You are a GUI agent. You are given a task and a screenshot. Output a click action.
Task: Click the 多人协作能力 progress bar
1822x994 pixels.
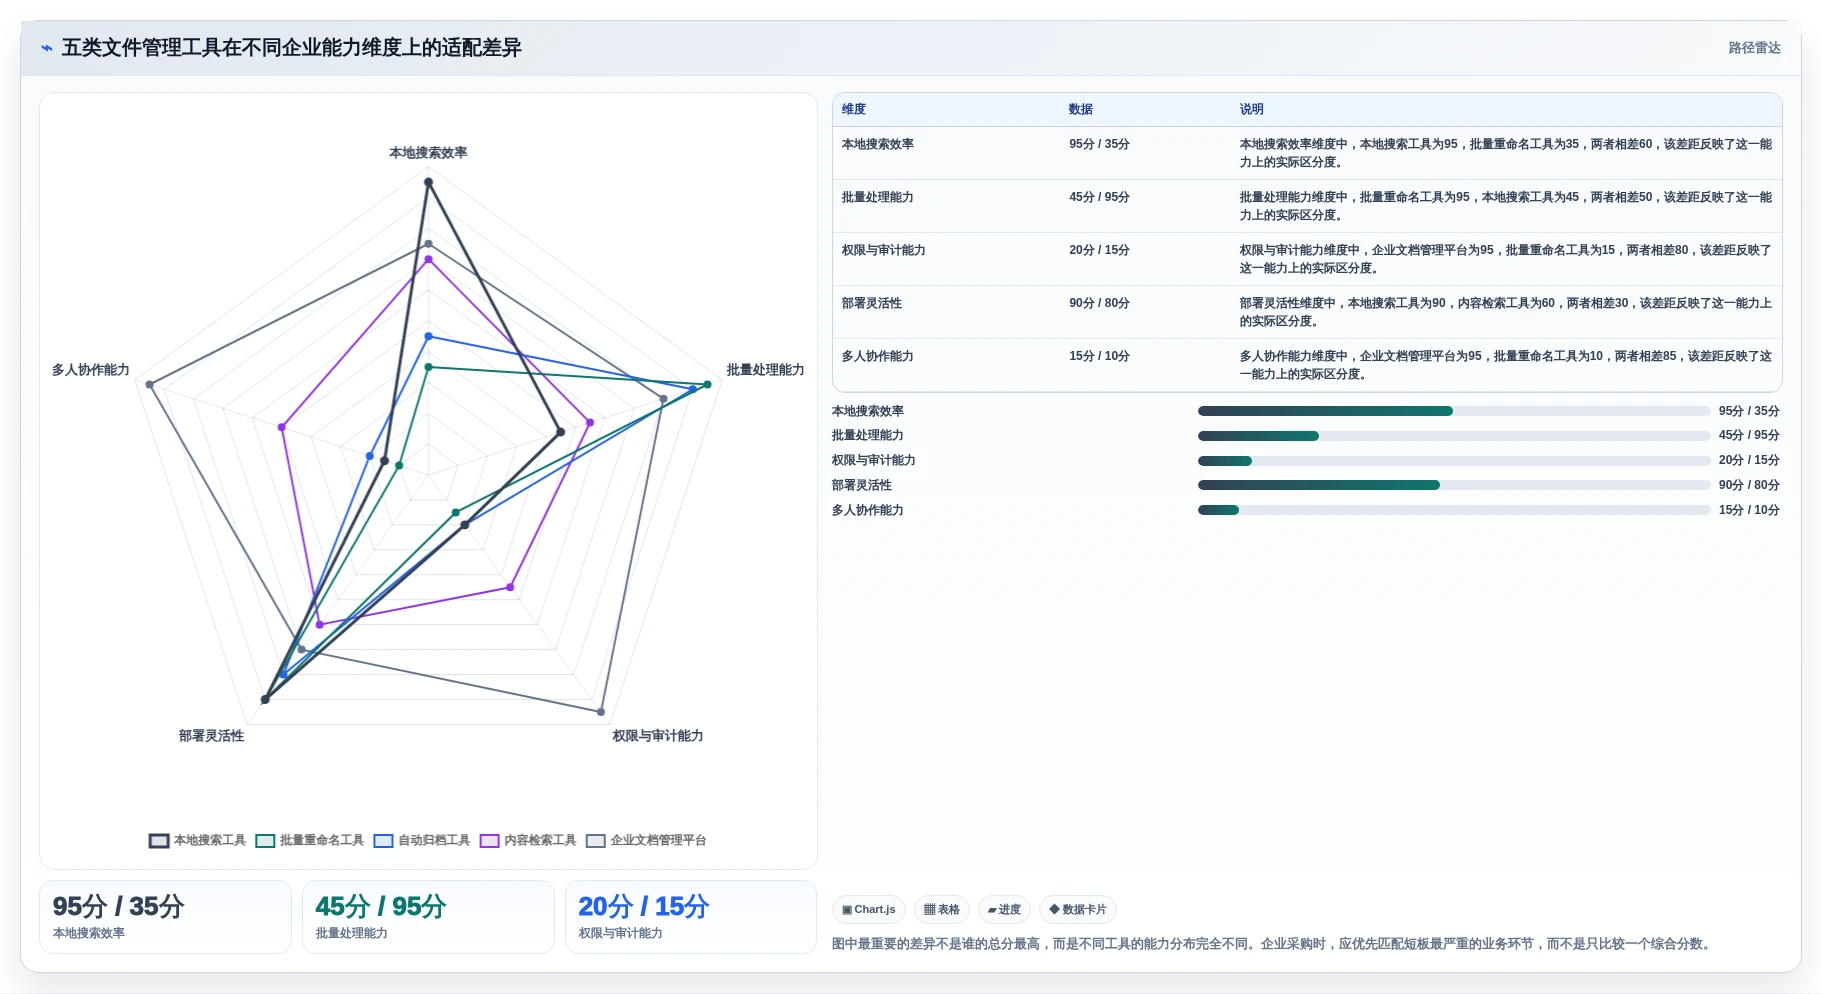tap(1454, 510)
